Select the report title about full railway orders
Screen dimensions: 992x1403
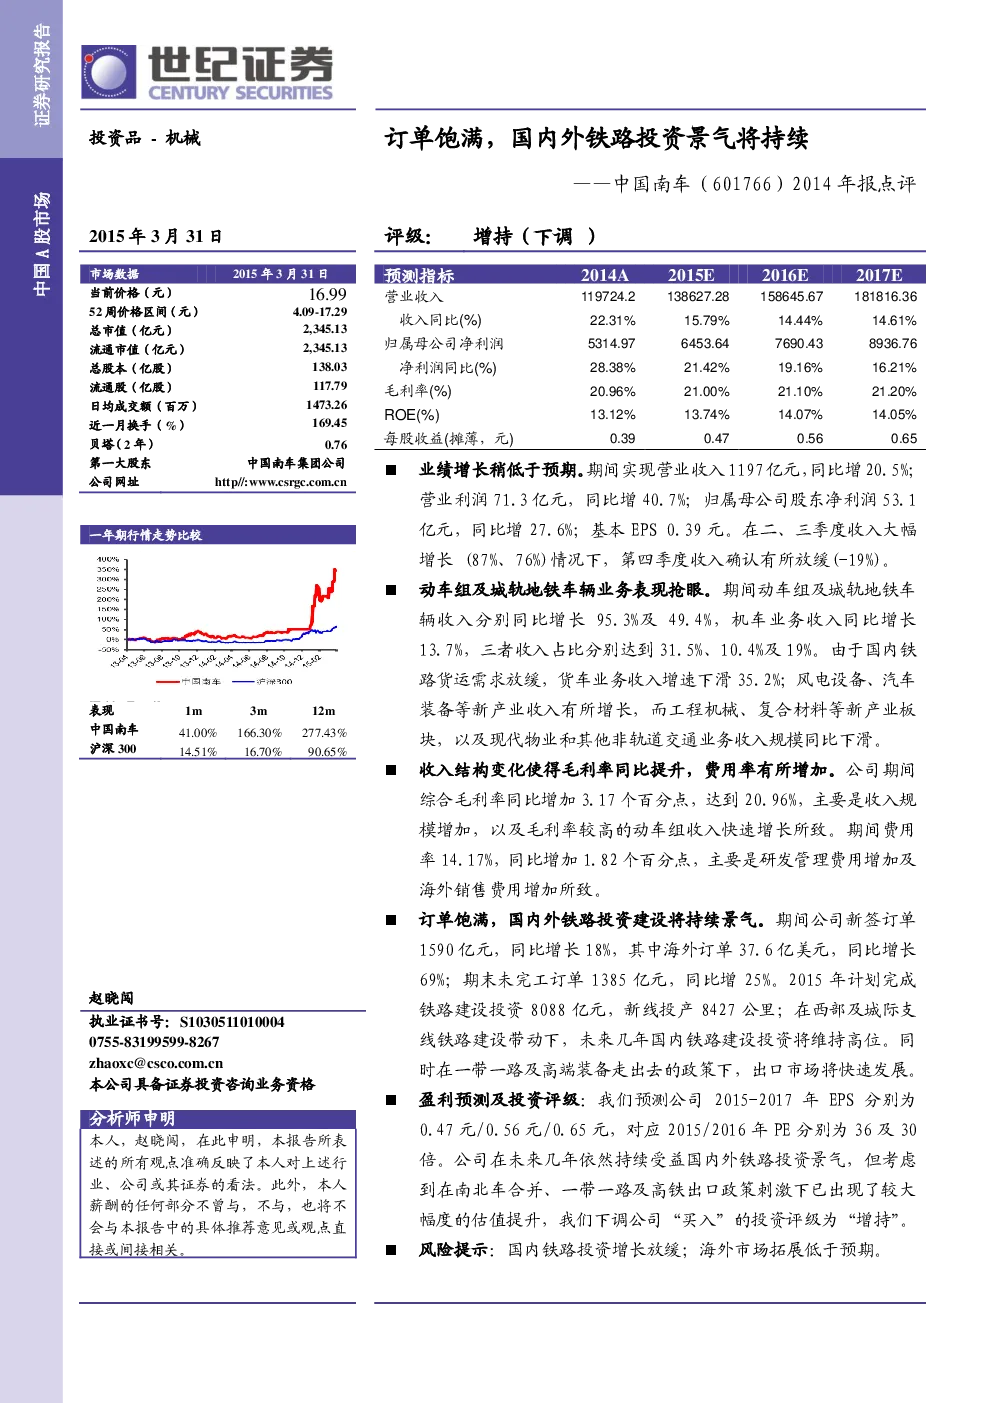(596, 138)
